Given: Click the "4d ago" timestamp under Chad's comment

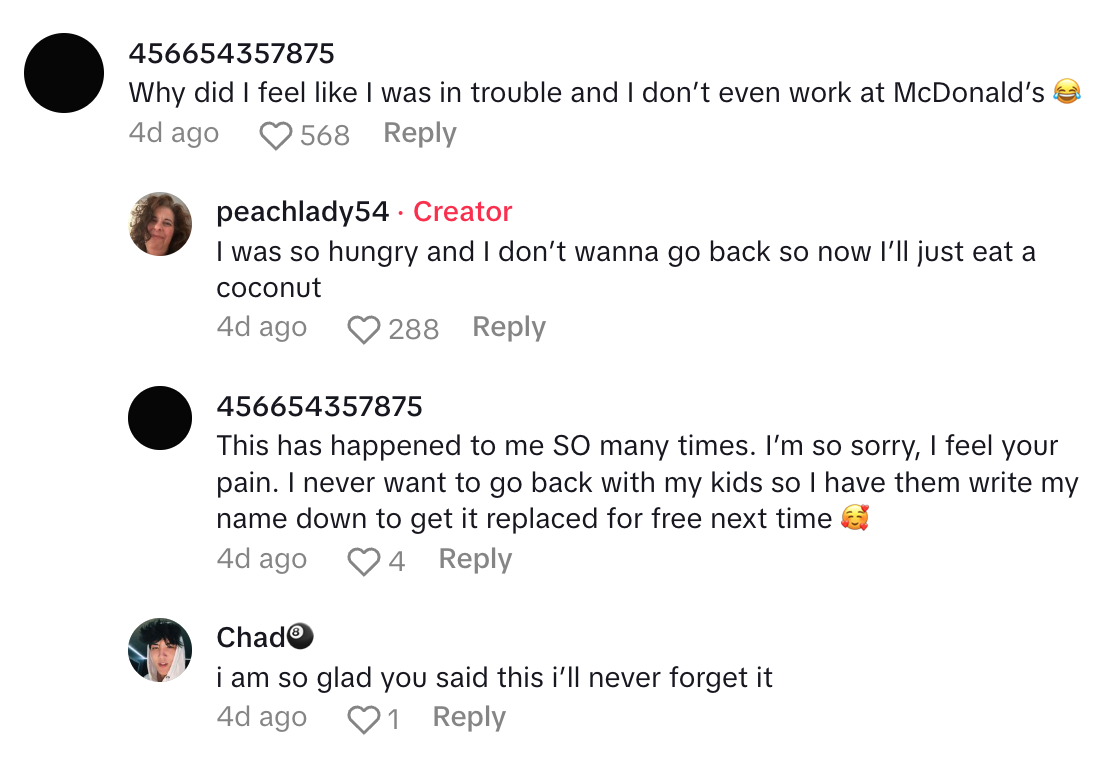Looking at the screenshot, I should pyautogui.click(x=261, y=717).
